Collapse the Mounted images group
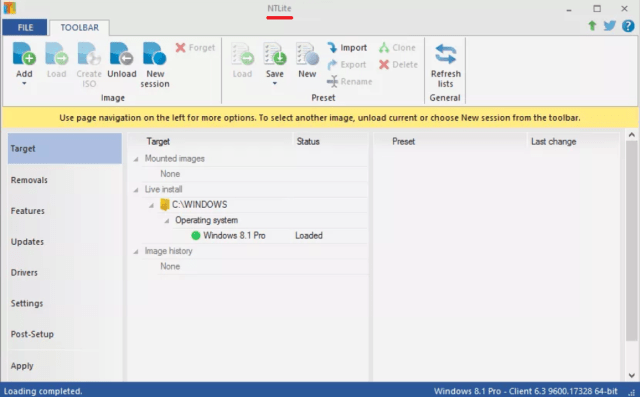 pos(136,159)
